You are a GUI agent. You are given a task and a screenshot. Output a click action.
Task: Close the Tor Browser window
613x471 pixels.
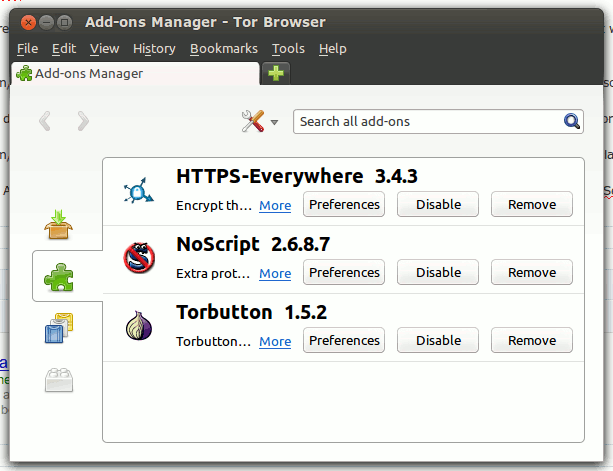coord(28,22)
